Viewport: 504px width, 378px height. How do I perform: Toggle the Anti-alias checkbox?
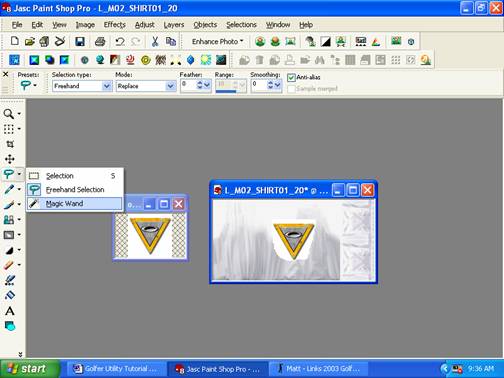pyautogui.click(x=291, y=77)
